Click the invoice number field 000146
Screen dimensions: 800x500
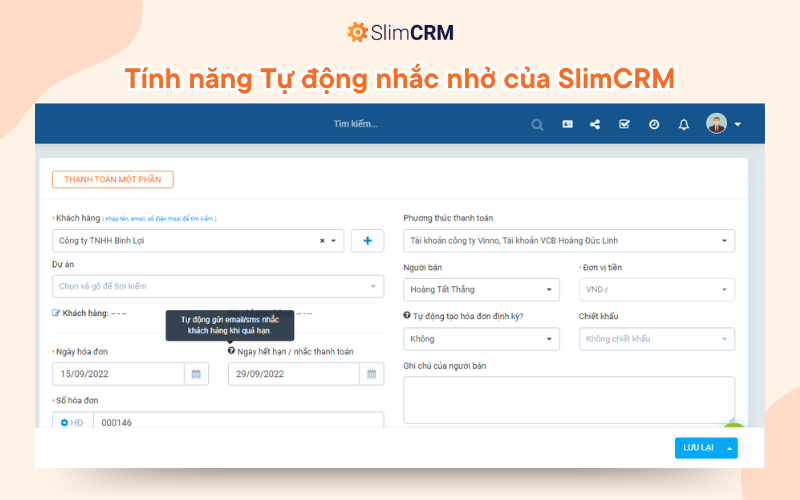point(238,420)
